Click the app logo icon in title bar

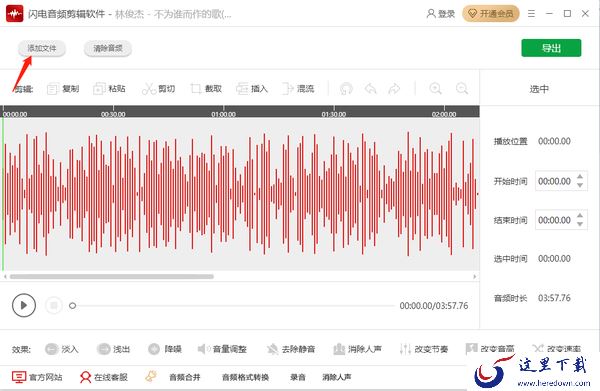[x=15, y=14]
